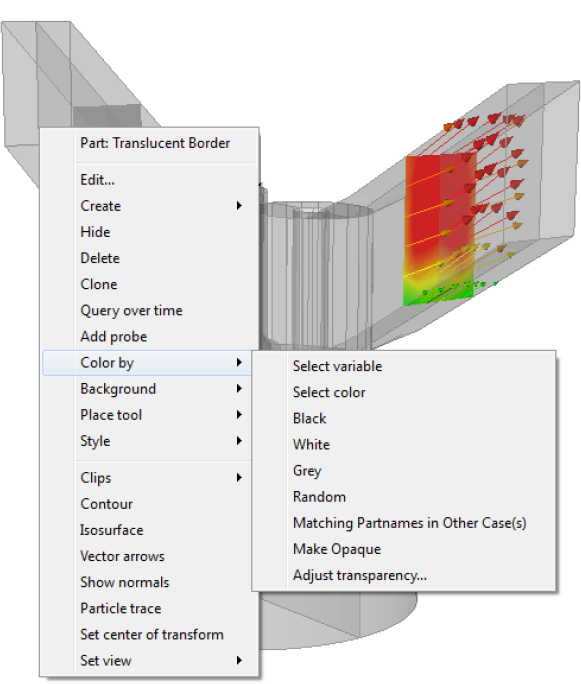Open the Clips submenu arrow
The image size is (581, 684).
(239, 477)
